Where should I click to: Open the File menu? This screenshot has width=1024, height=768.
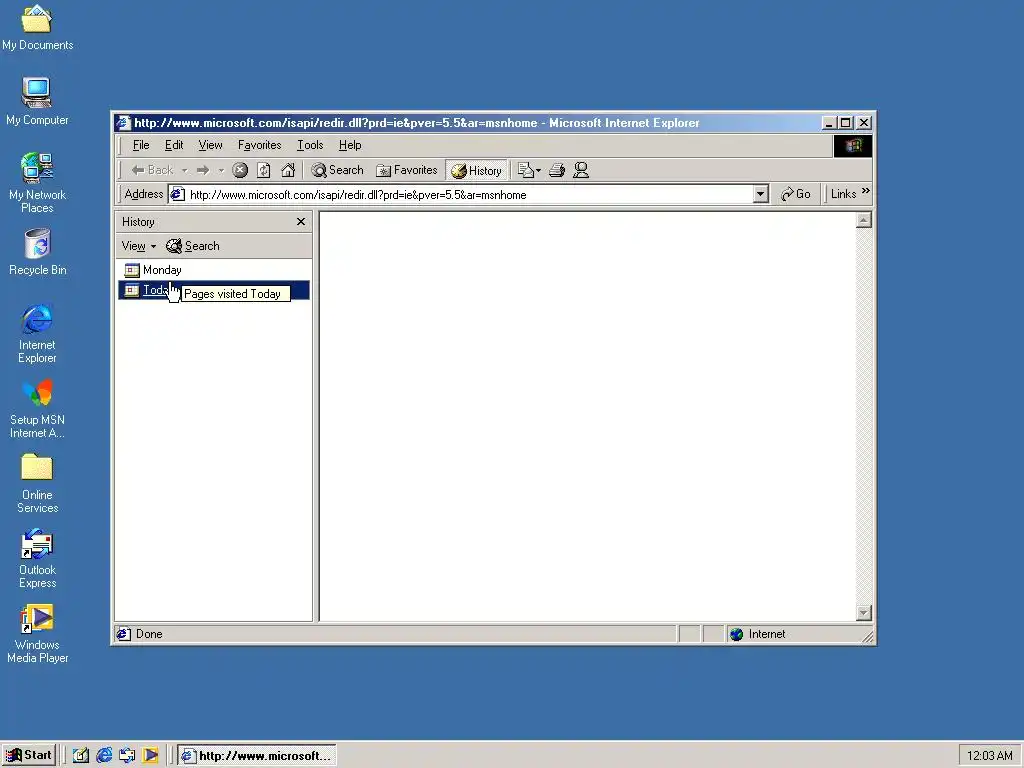141,145
